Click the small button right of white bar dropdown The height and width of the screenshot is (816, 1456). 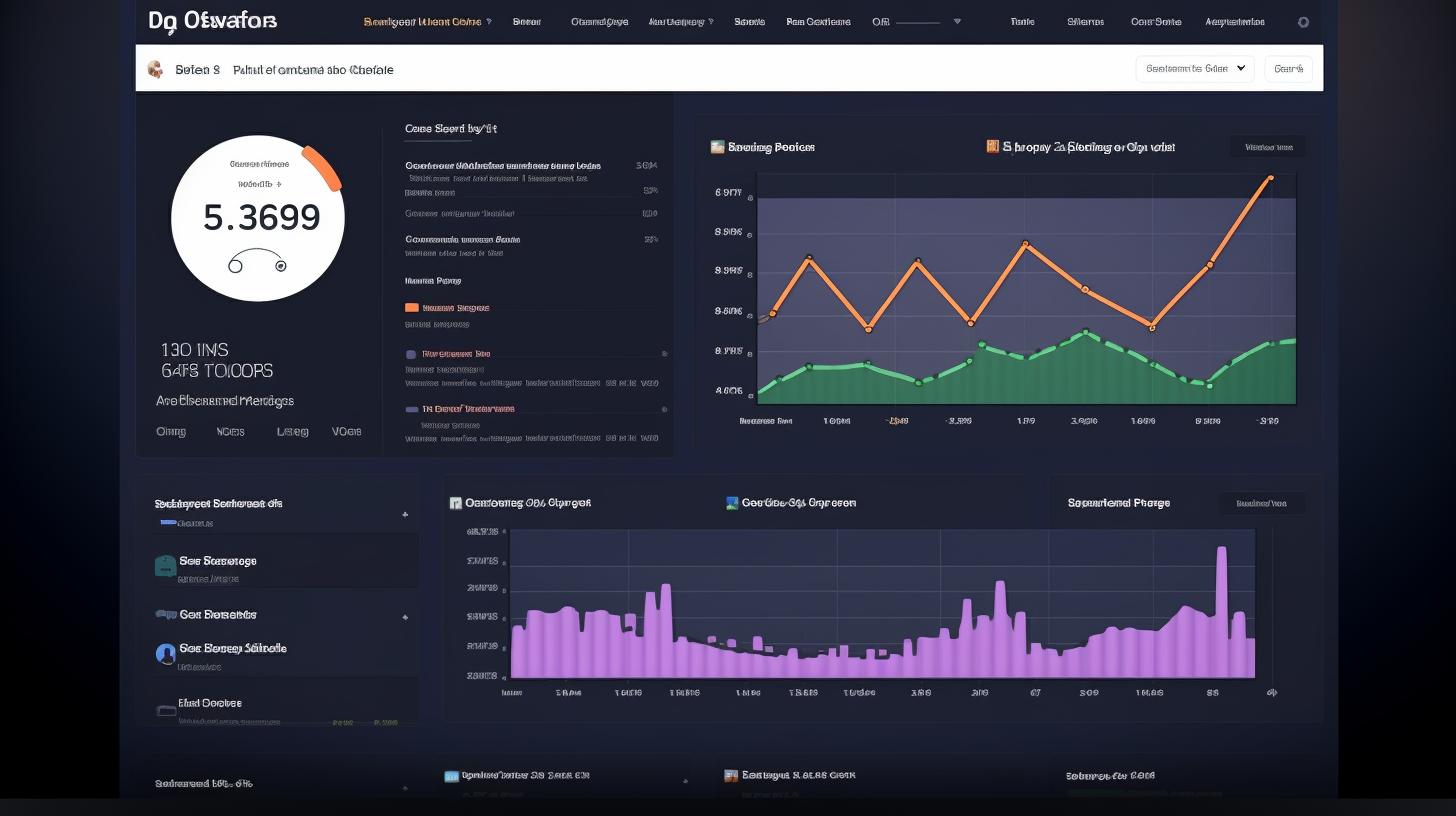click(x=1288, y=69)
